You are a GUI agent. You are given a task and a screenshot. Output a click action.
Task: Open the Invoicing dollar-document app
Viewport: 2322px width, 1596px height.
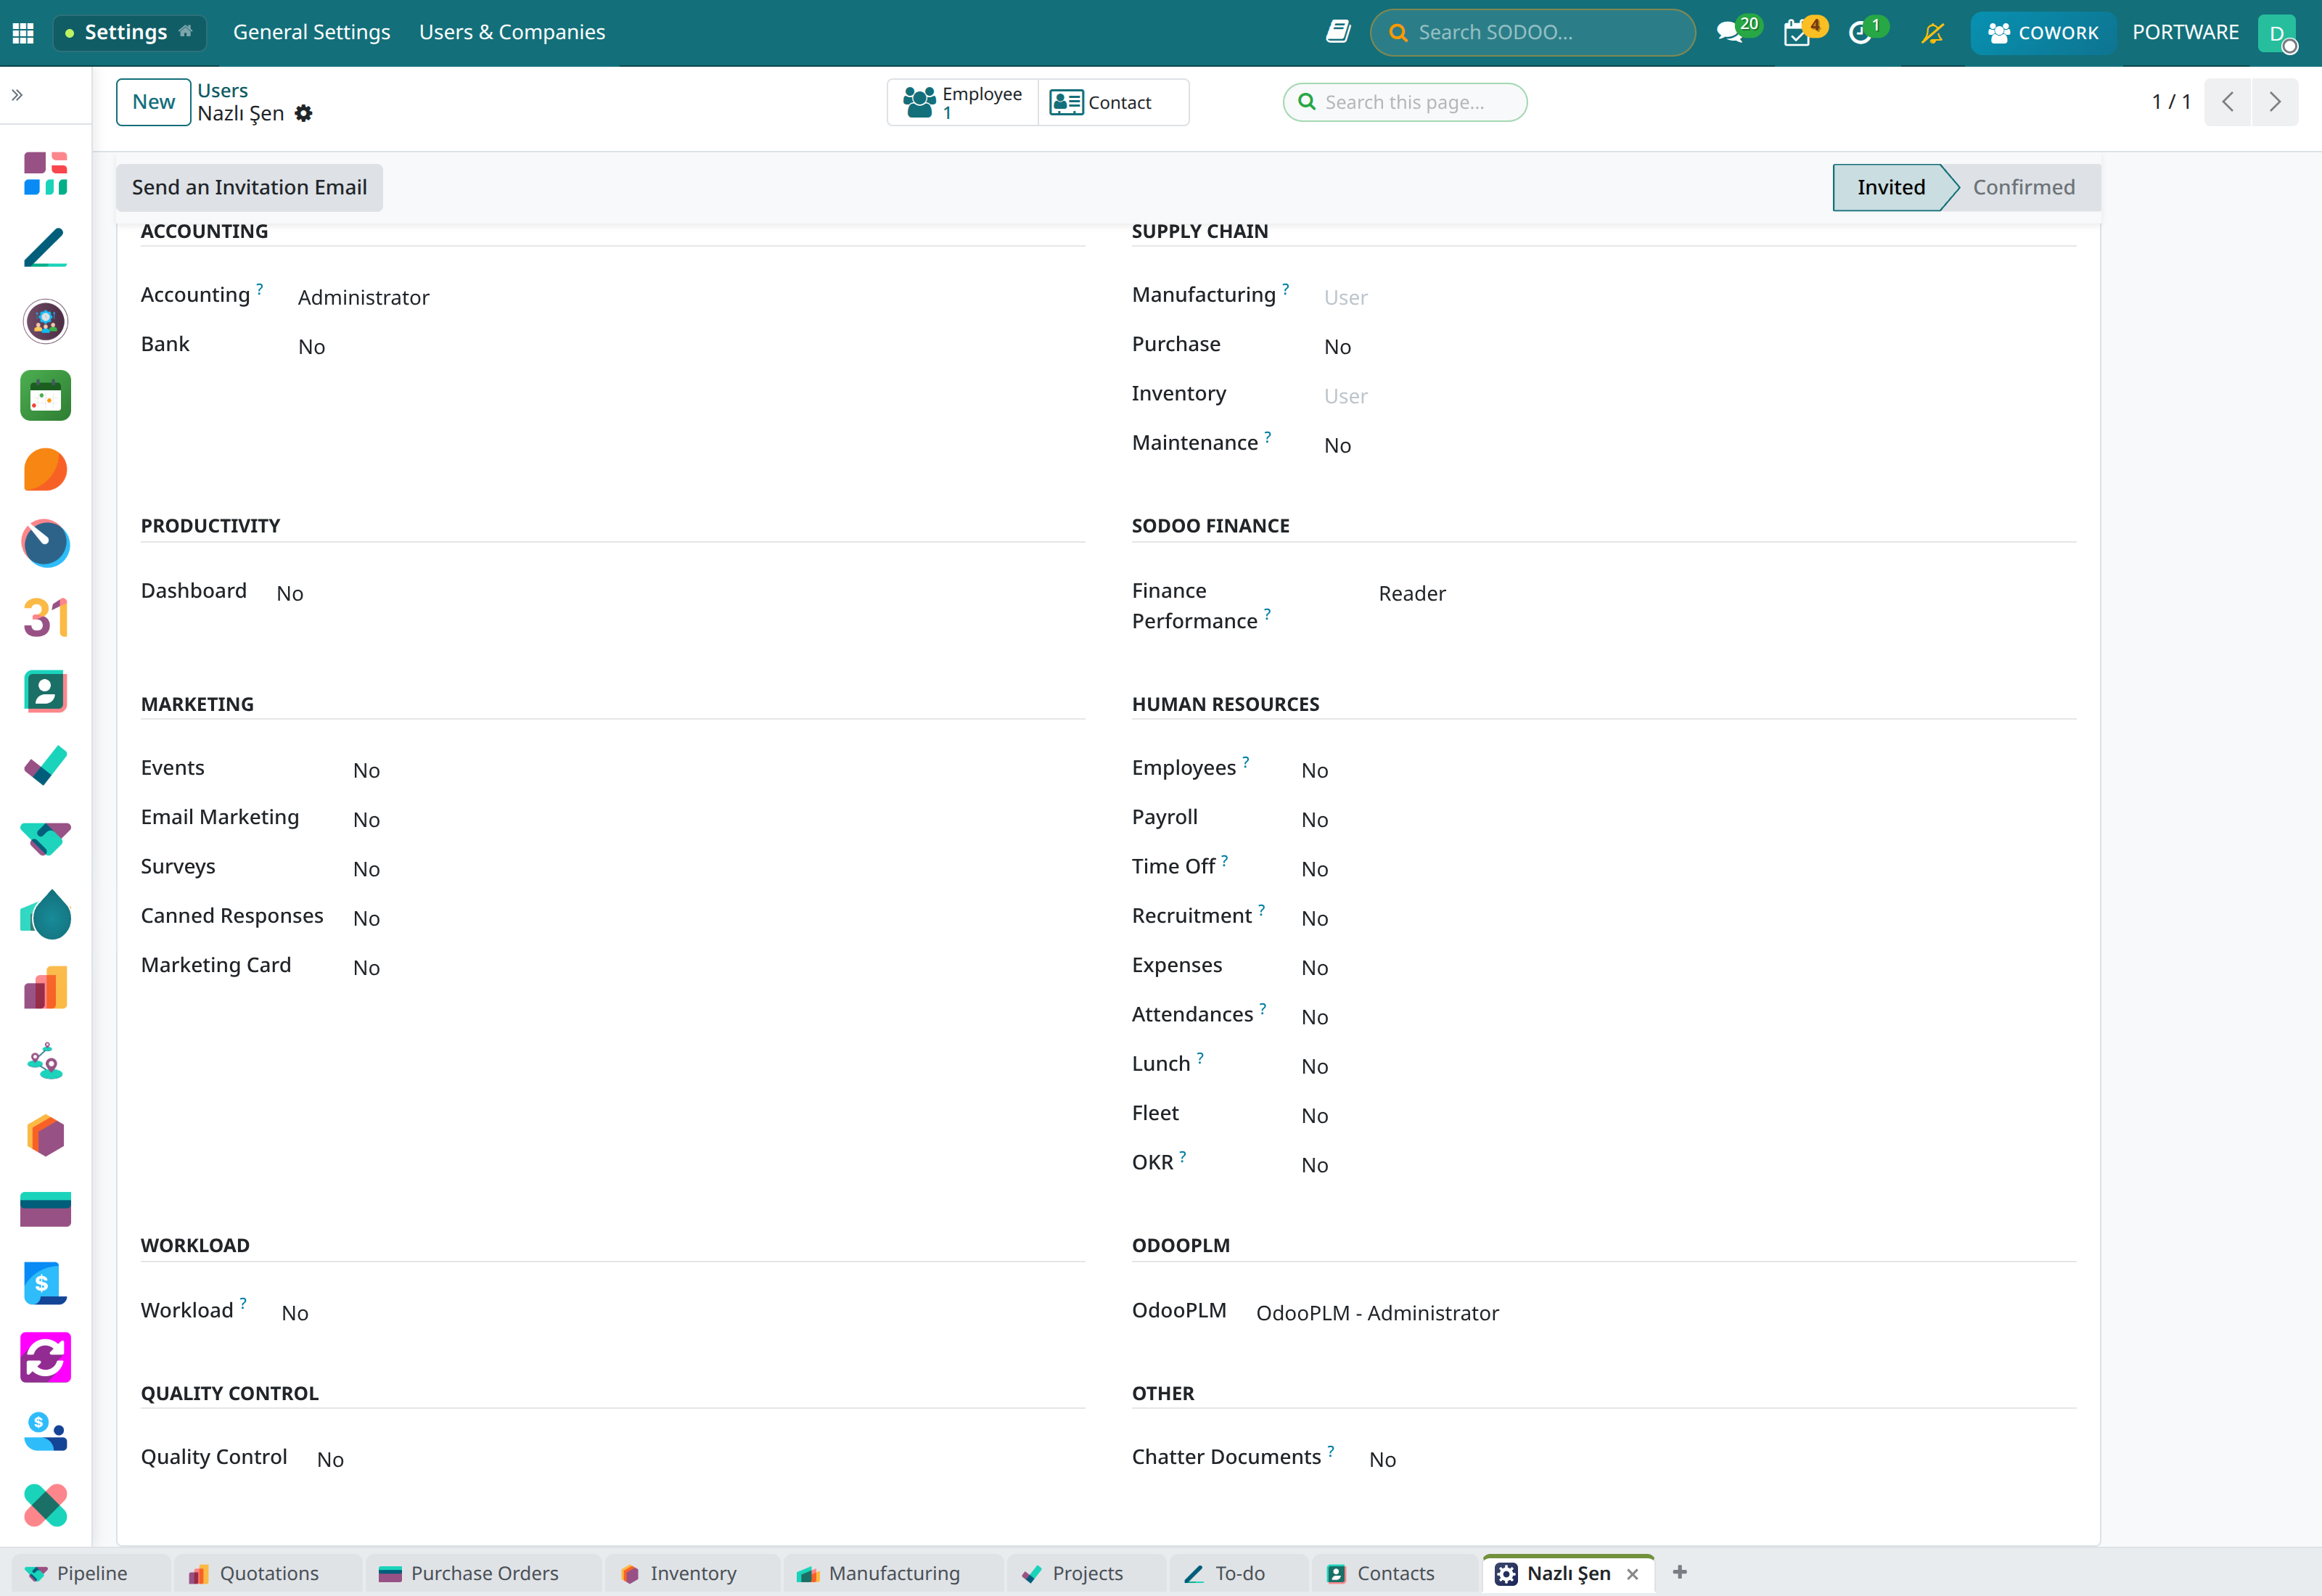click(45, 1284)
